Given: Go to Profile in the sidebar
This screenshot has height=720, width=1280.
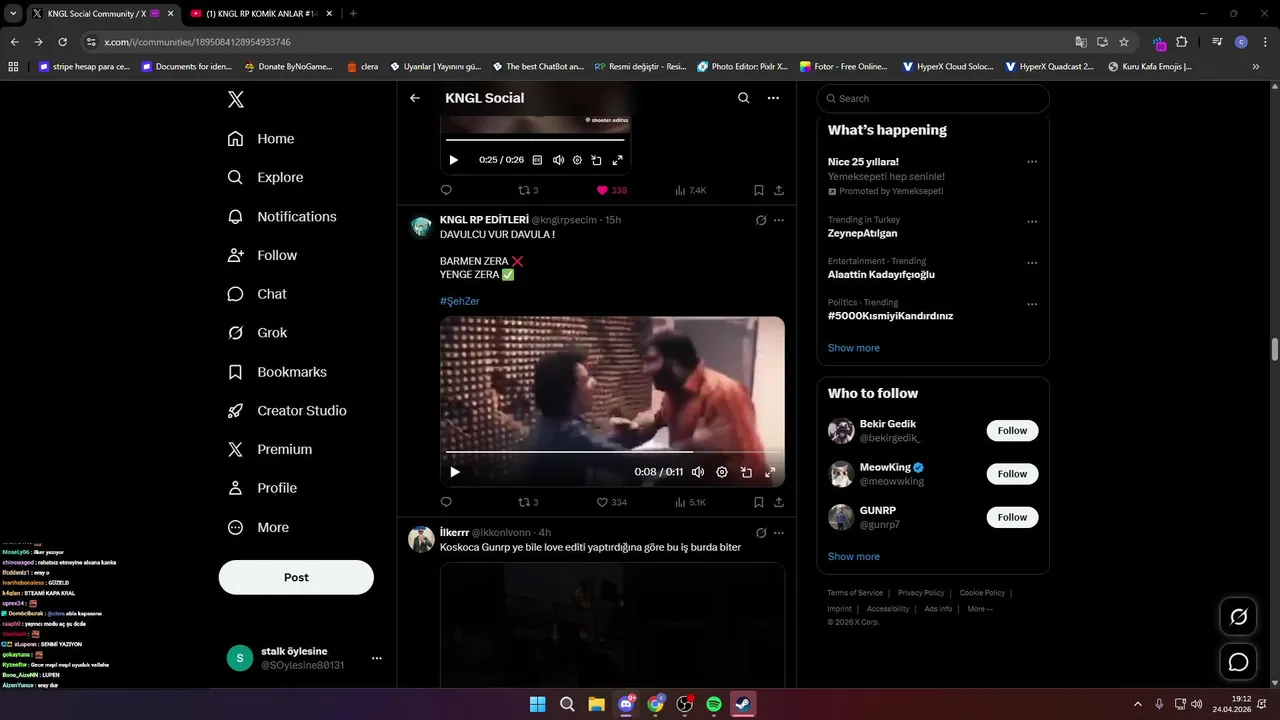Looking at the screenshot, I should 262,488.
